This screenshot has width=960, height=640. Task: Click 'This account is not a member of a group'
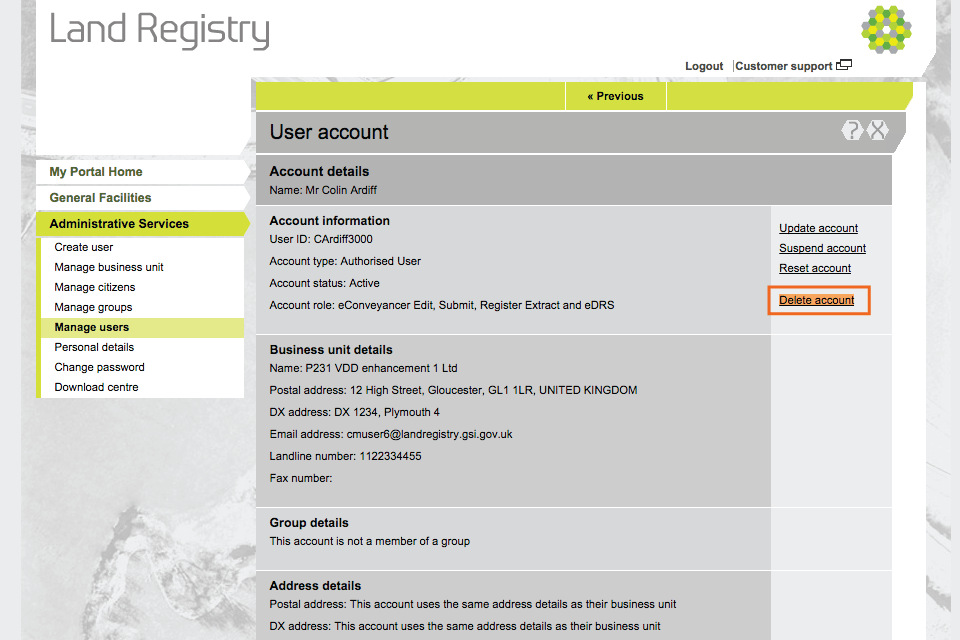tap(369, 541)
